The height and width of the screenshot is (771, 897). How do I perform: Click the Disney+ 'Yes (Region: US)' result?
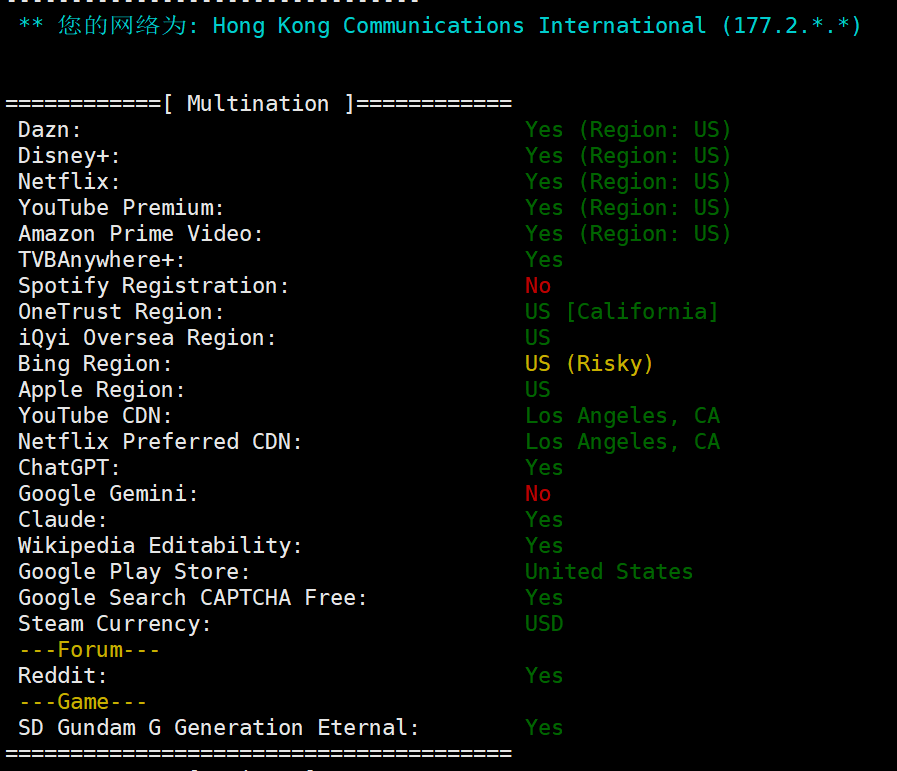pyautogui.click(x=628, y=156)
